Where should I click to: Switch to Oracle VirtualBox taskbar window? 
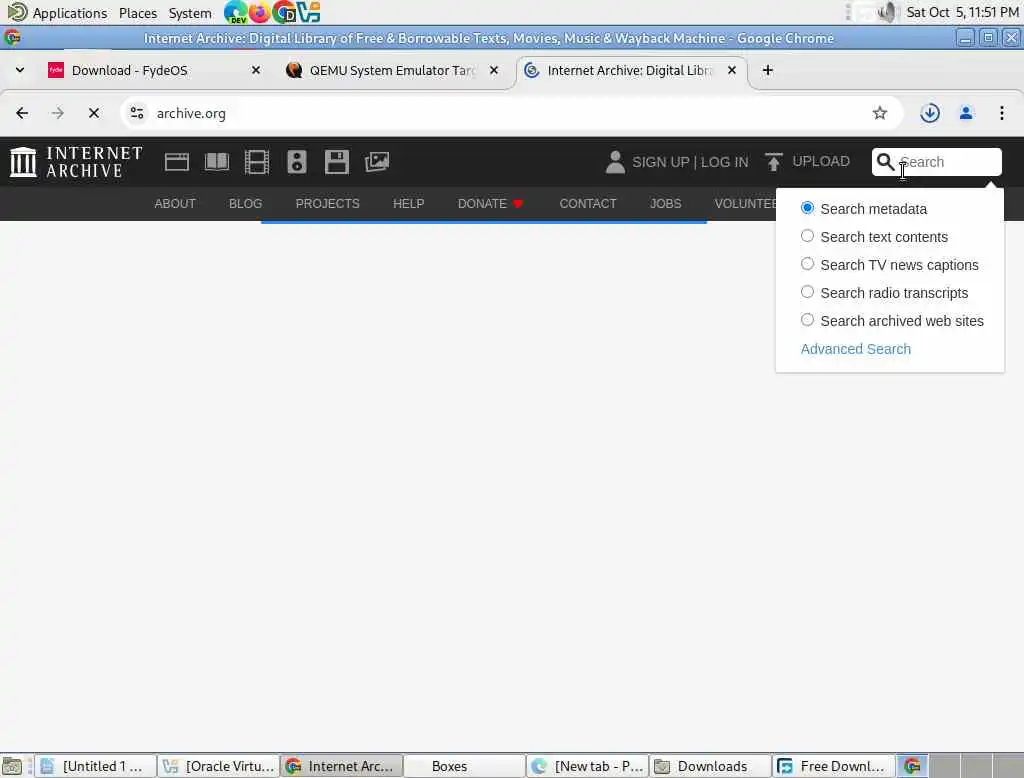click(219, 766)
